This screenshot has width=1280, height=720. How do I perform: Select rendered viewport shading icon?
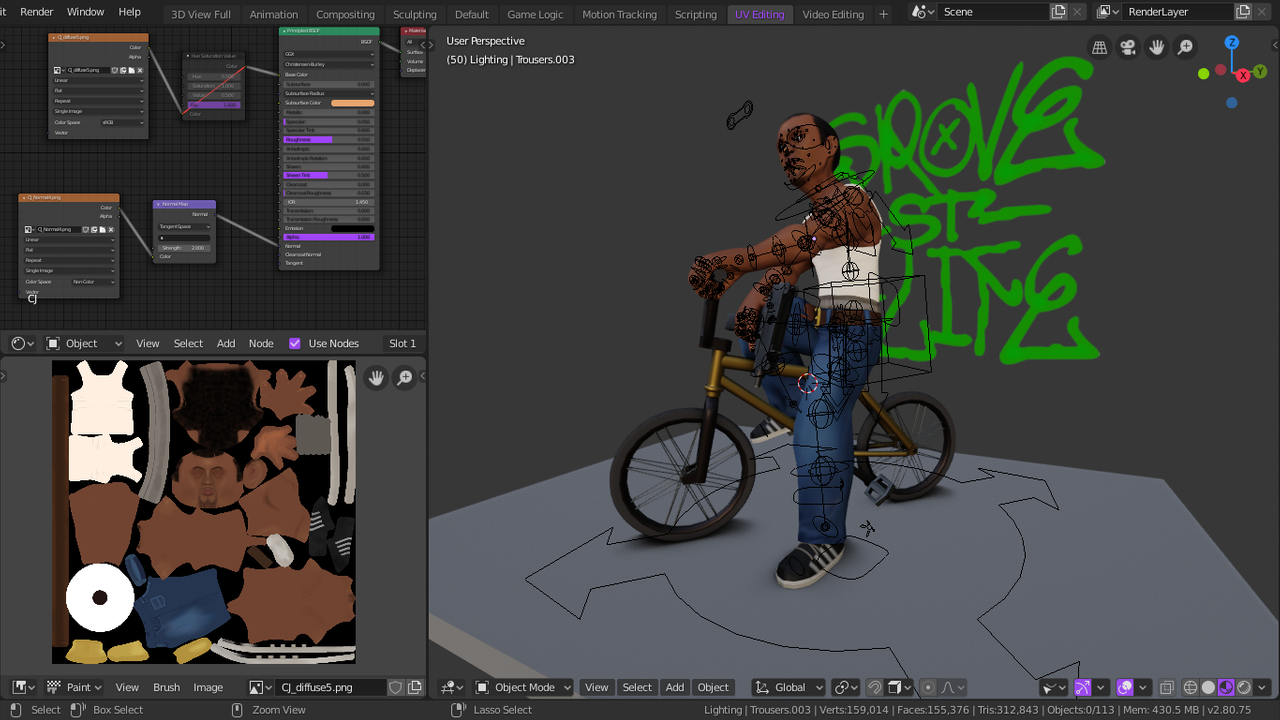click(1244, 687)
